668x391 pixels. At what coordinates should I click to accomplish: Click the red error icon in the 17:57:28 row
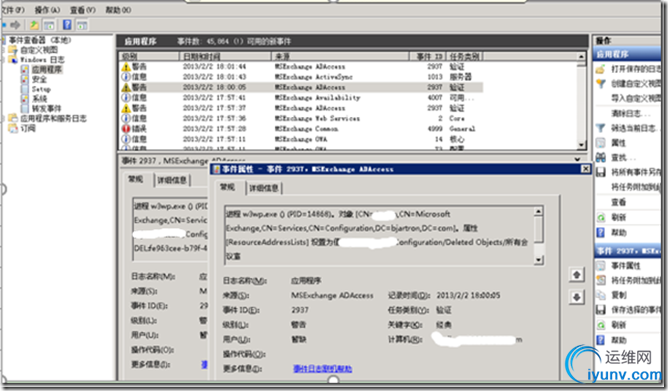pos(126,129)
